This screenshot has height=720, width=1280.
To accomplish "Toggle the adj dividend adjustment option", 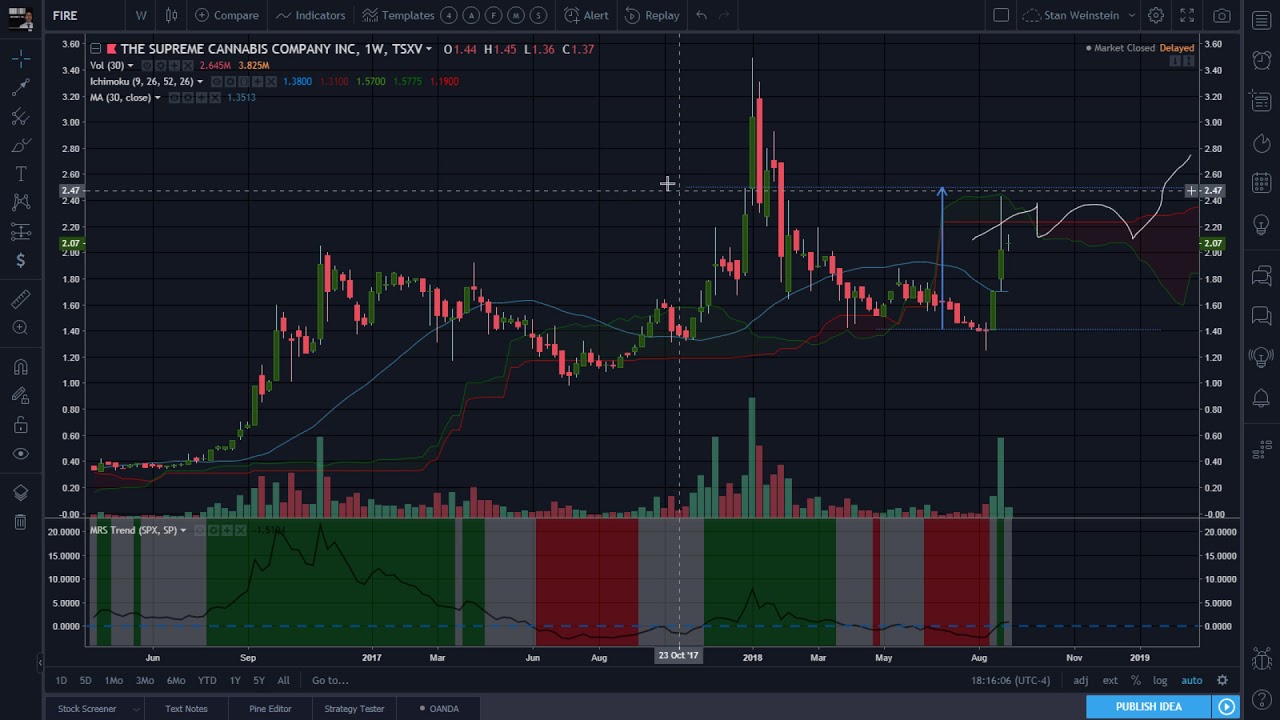I will [1081, 680].
